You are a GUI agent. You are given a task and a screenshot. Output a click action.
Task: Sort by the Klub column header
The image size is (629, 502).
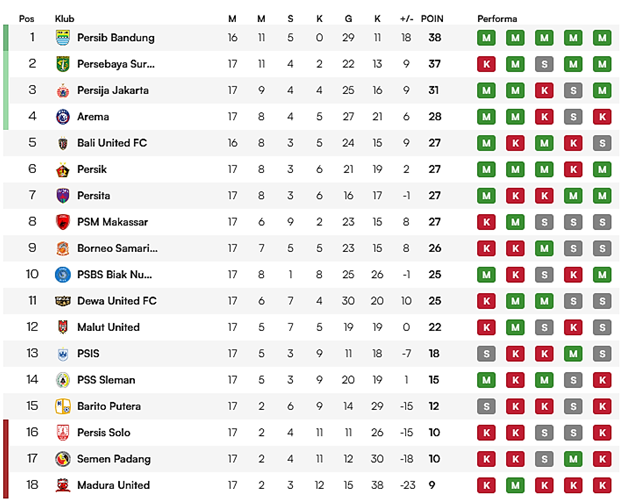66,19
